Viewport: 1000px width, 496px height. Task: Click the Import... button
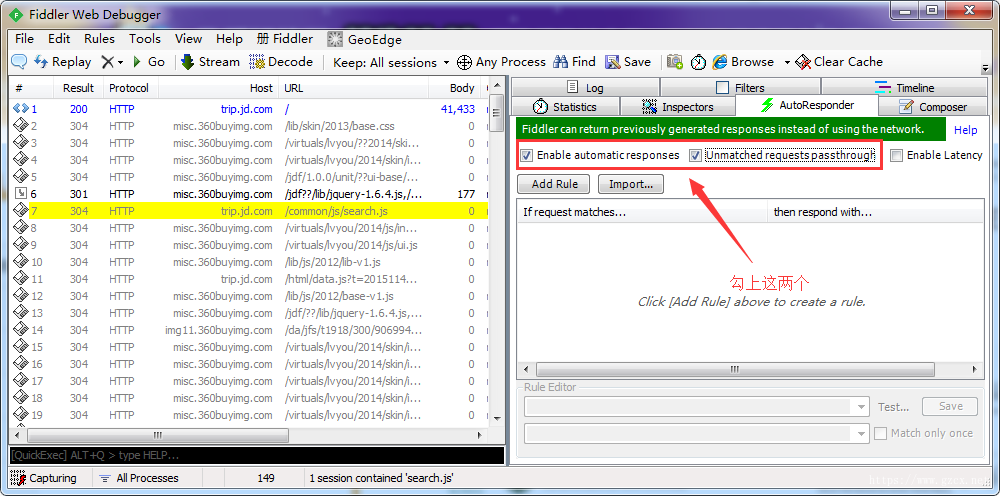(x=631, y=184)
